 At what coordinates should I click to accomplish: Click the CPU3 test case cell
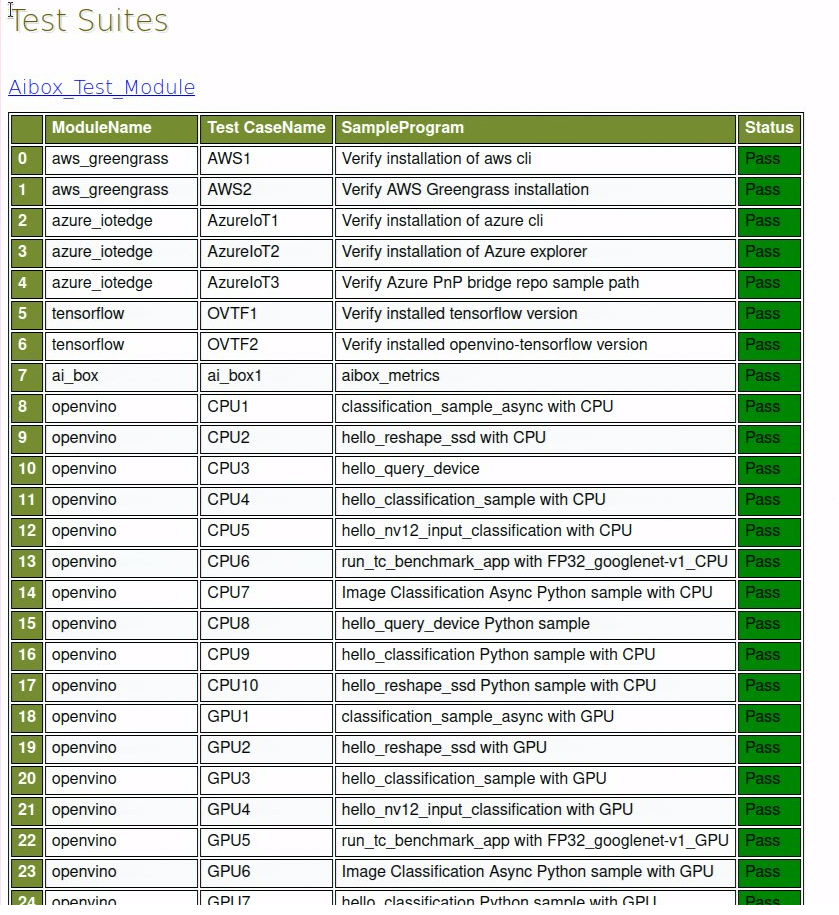tap(264, 469)
